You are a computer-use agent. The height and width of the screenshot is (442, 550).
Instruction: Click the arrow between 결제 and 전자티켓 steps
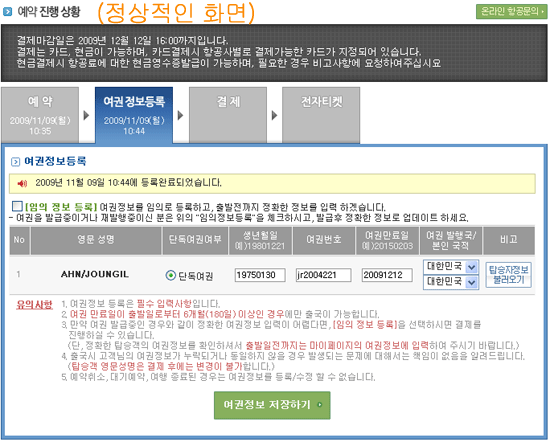pos(274,115)
